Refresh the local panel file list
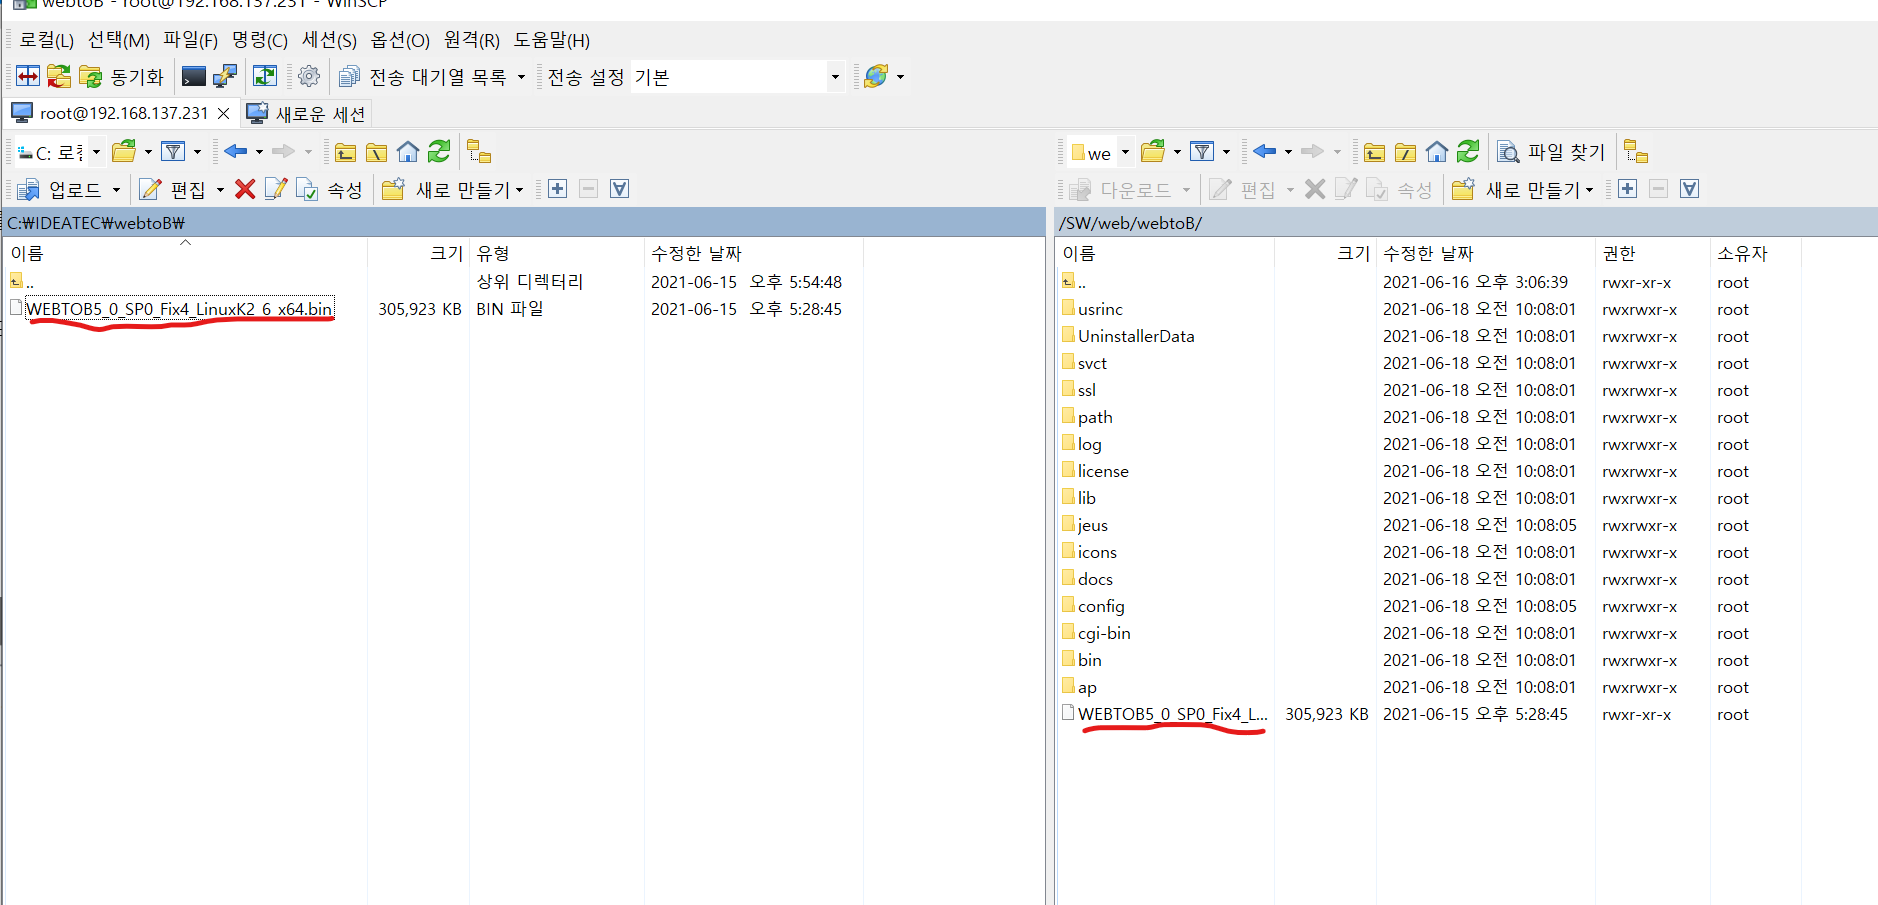 coord(439,151)
